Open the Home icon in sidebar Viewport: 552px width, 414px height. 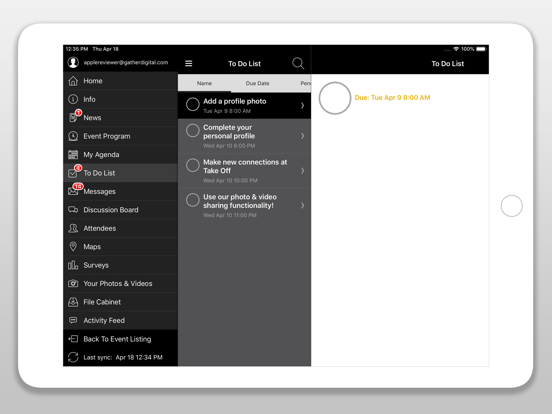point(73,81)
